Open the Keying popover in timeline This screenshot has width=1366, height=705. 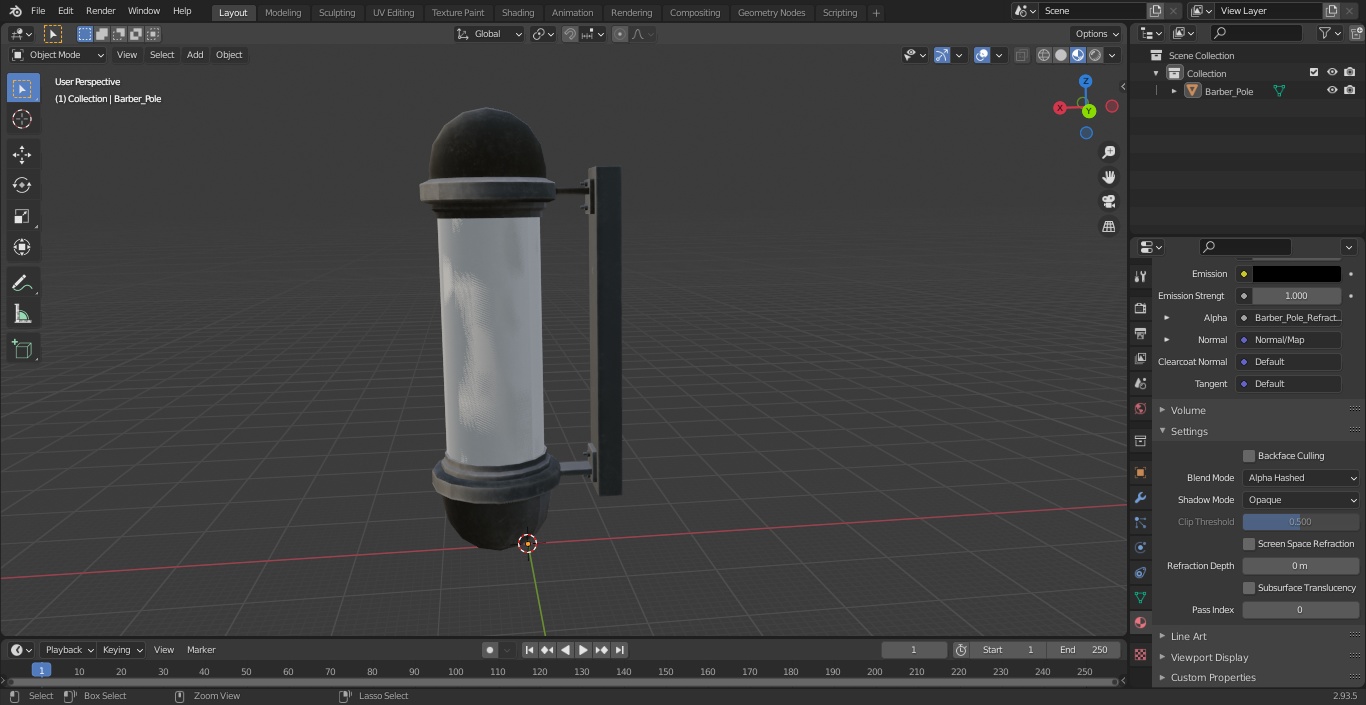pyautogui.click(x=122, y=650)
